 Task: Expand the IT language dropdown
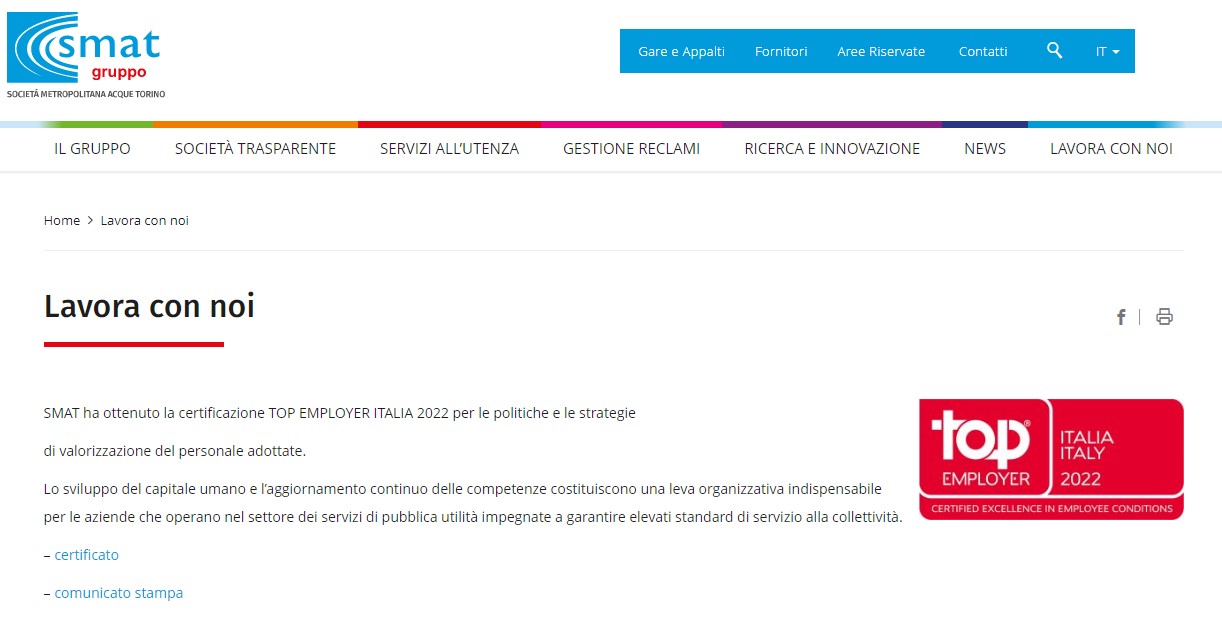1107,51
